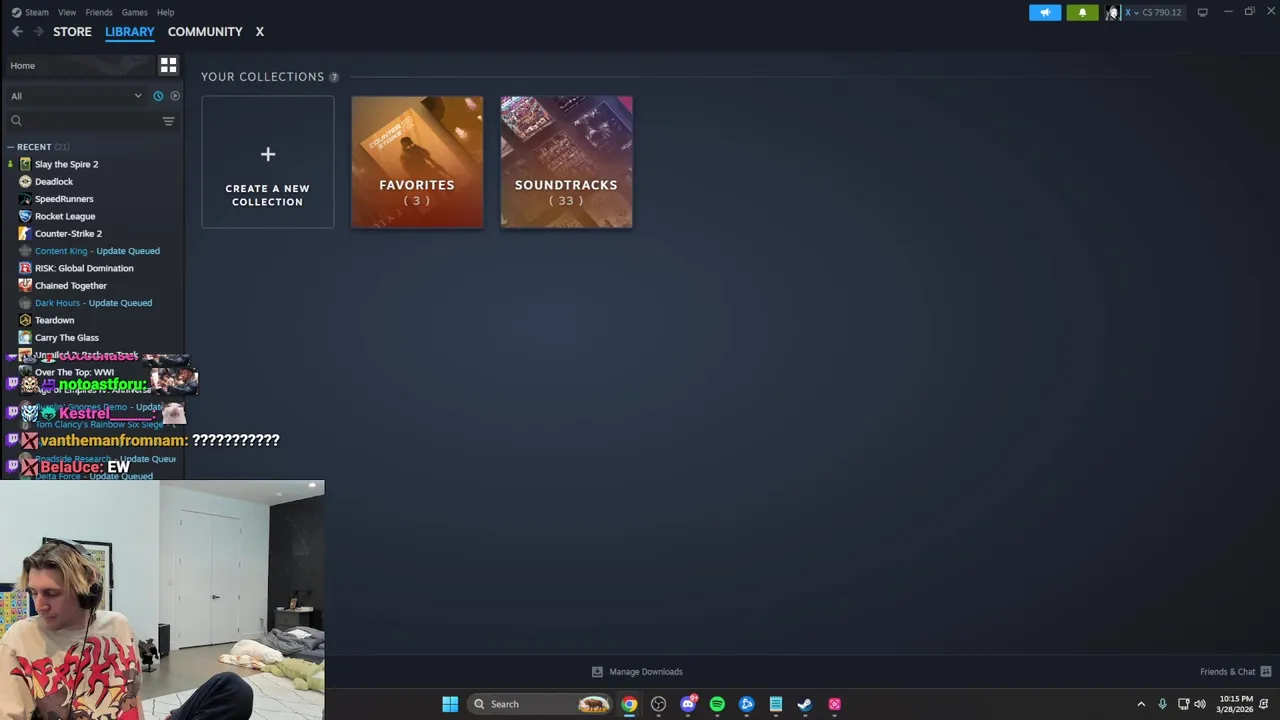Screen dimensions: 1280x720
Task: Switch to the LIBRARY tab
Action: (130, 32)
